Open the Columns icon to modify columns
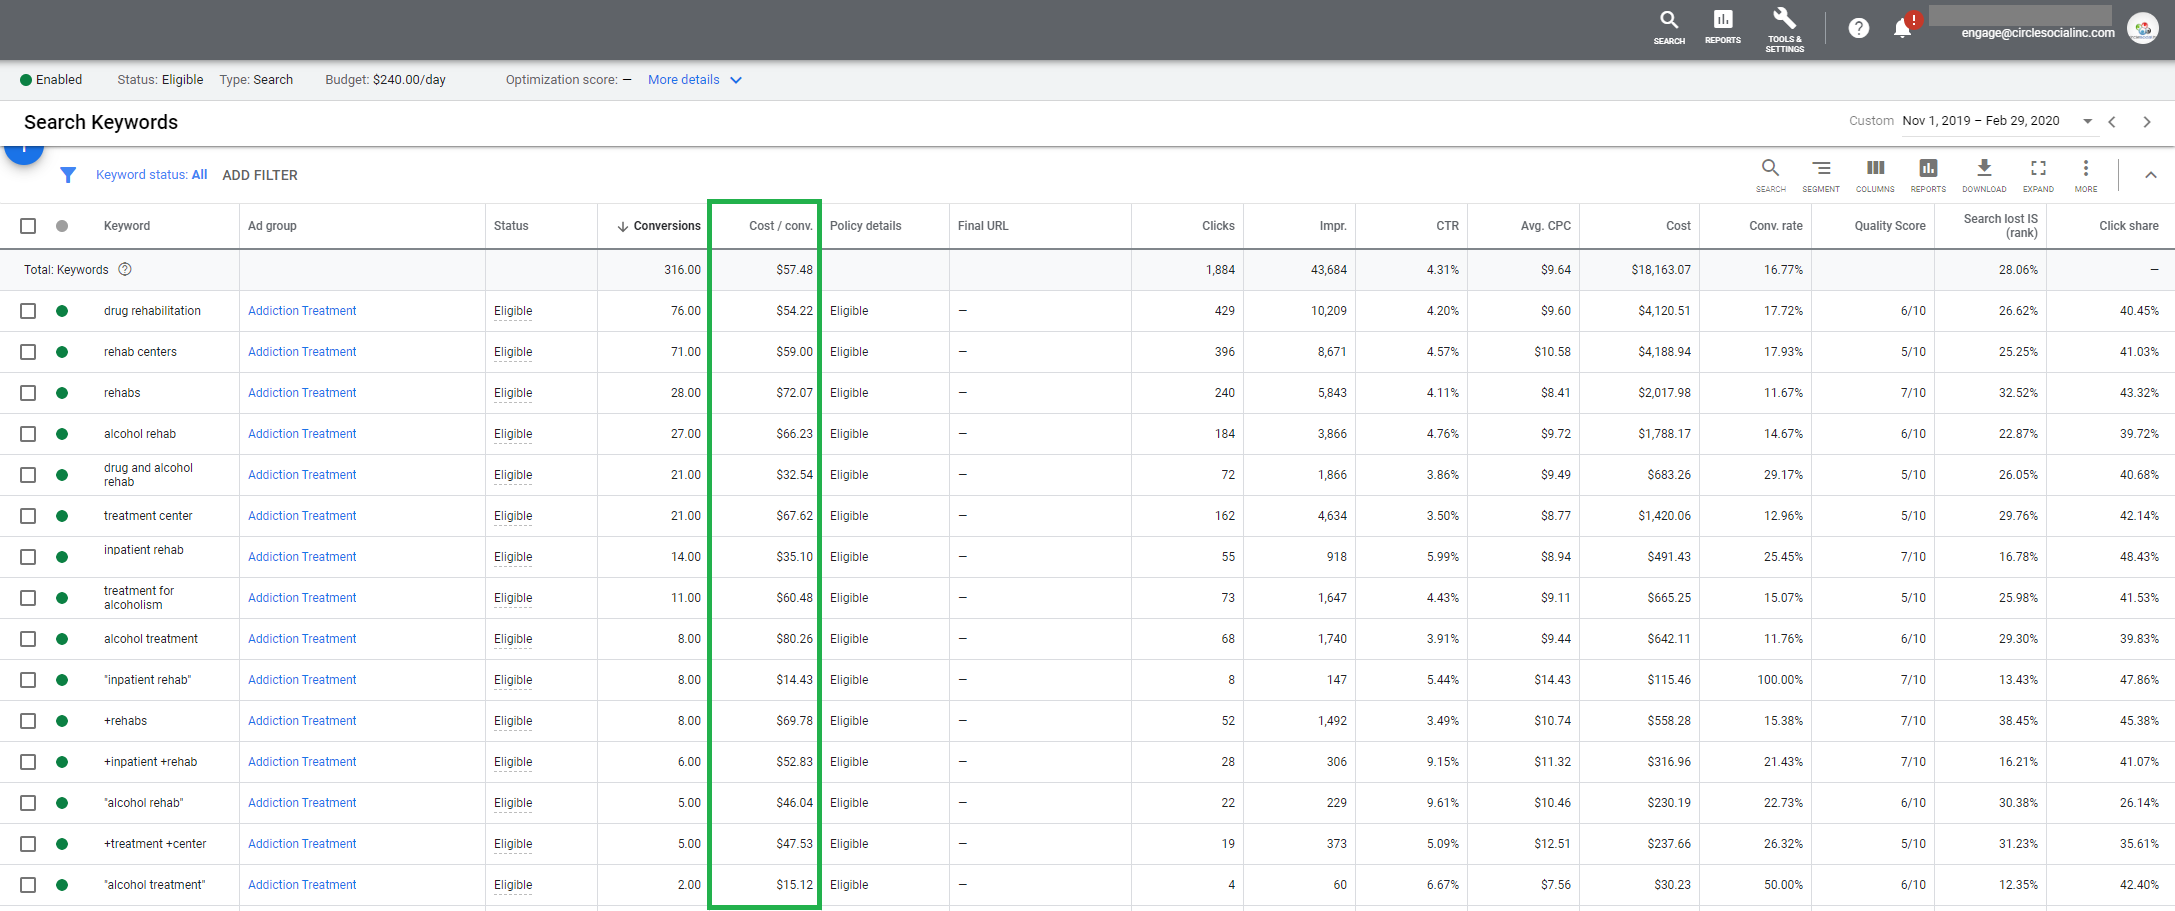This screenshot has width=2175, height=911. click(1875, 174)
